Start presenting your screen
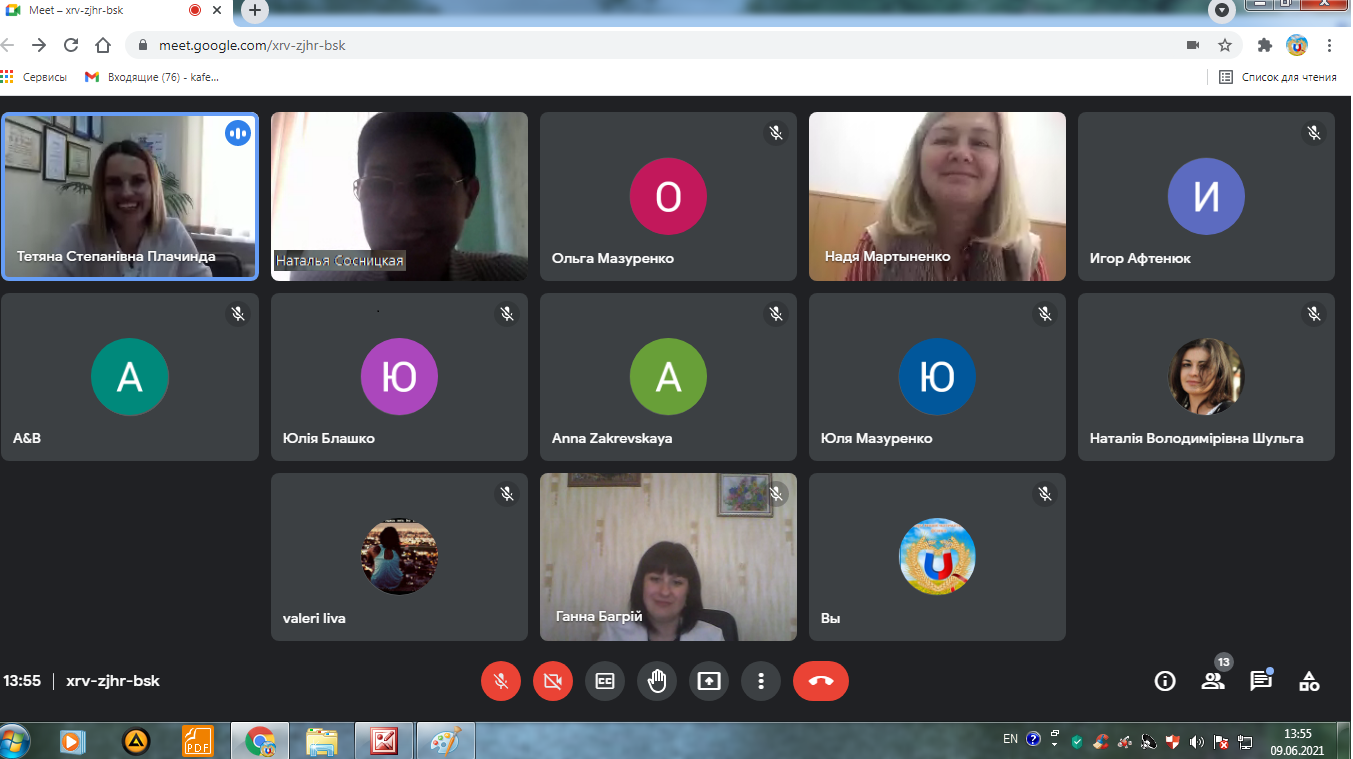 [709, 681]
